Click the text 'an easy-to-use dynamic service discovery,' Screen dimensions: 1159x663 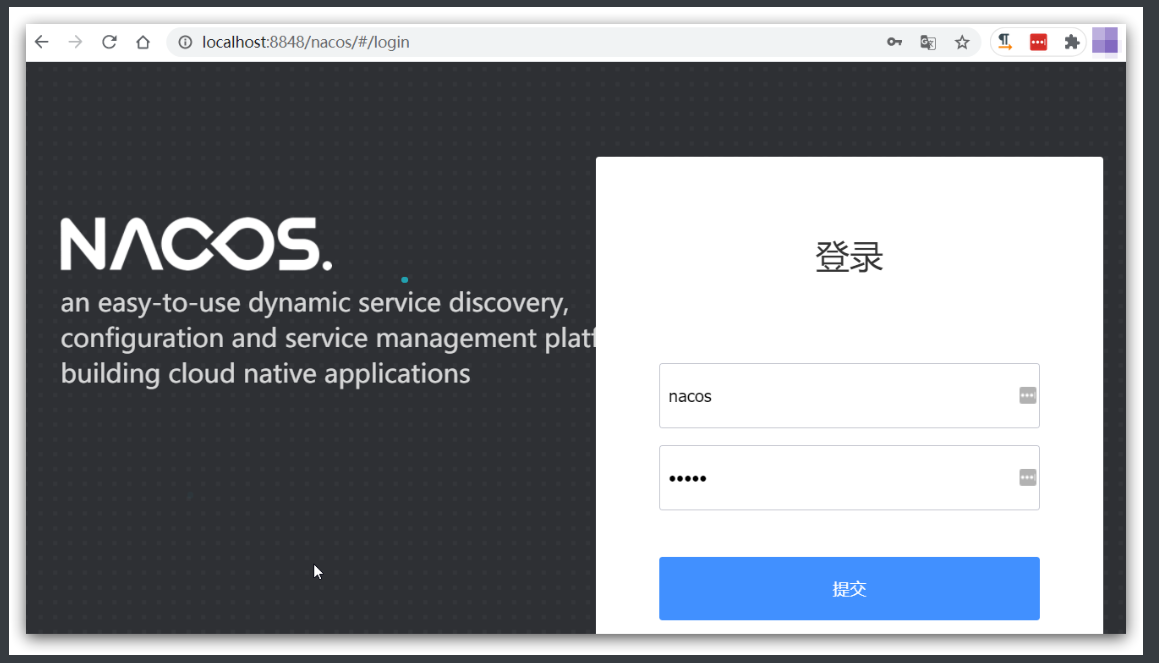[x=315, y=303]
